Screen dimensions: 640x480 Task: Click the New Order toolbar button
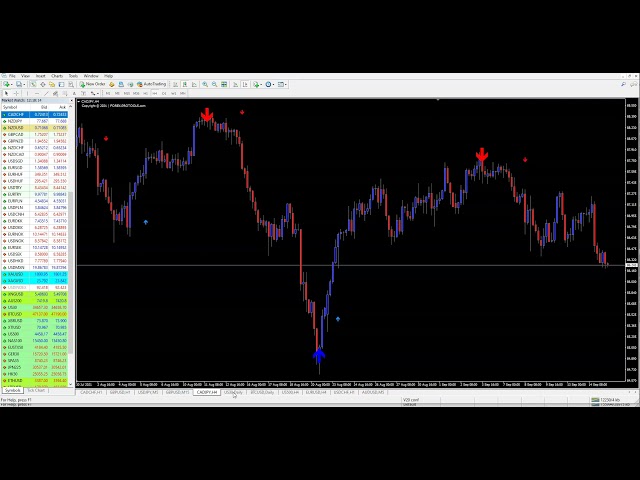click(x=93, y=84)
